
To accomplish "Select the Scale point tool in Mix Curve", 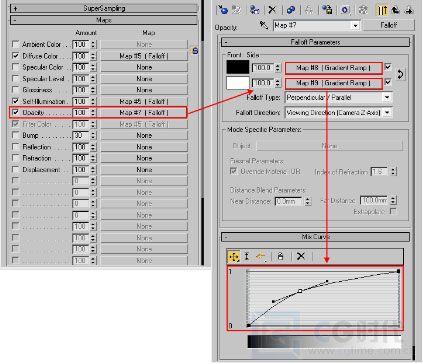I will point(246,256).
